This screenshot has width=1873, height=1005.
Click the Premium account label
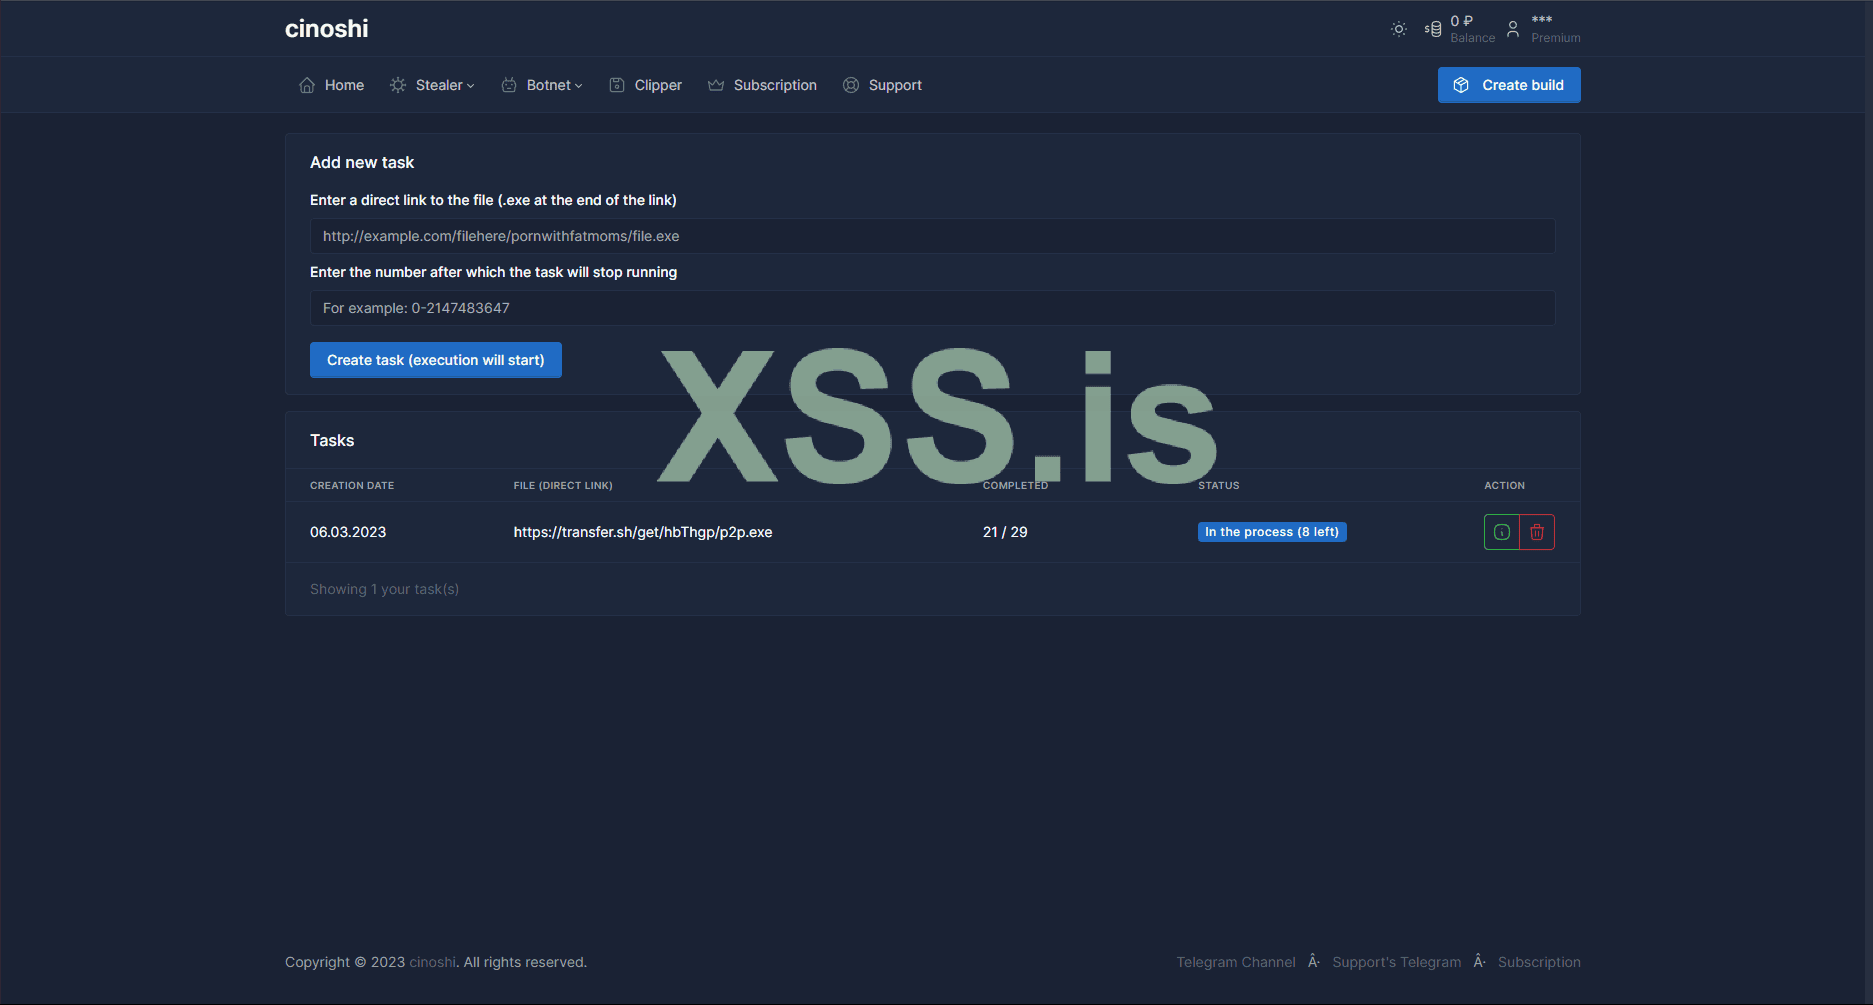[1556, 38]
